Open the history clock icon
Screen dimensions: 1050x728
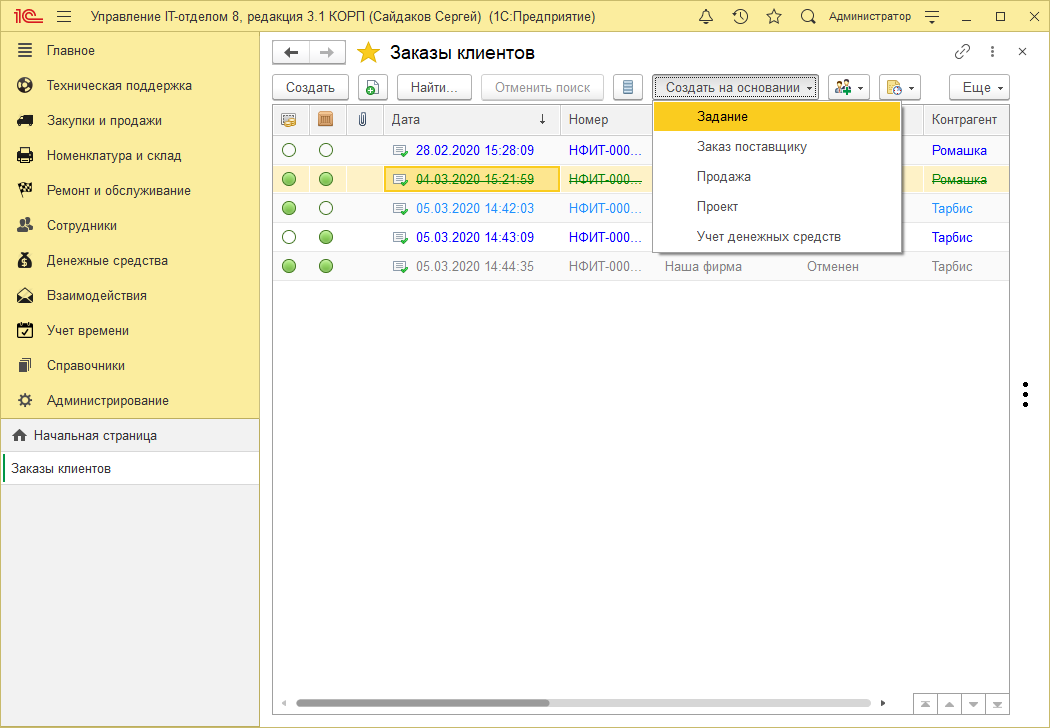[740, 17]
